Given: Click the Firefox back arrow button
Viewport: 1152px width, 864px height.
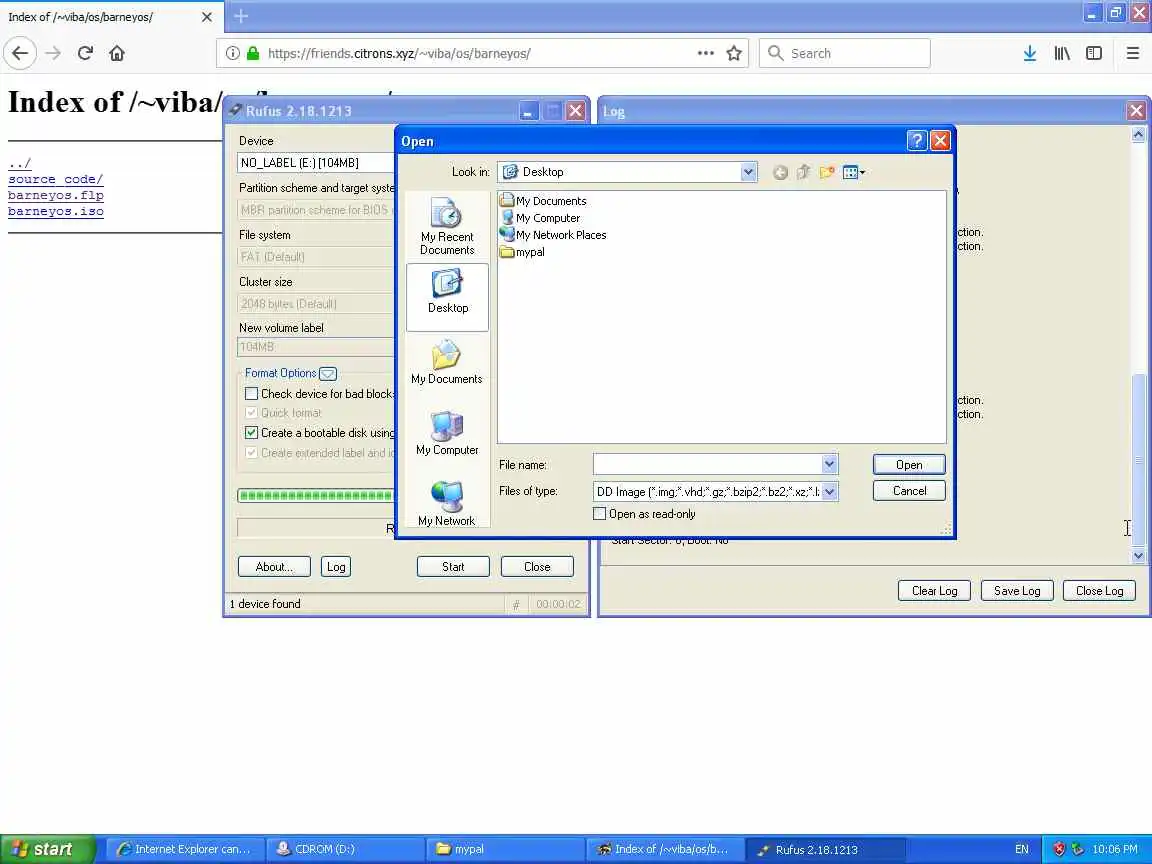Looking at the screenshot, I should tap(20, 53).
